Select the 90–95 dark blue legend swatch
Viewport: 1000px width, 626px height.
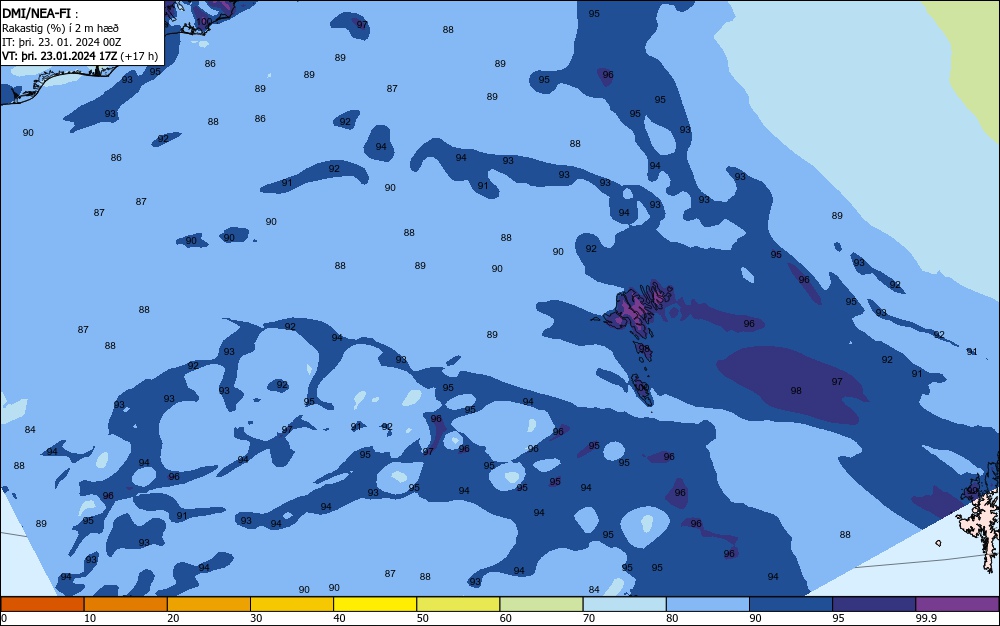pyautogui.click(x=791, y=604)
